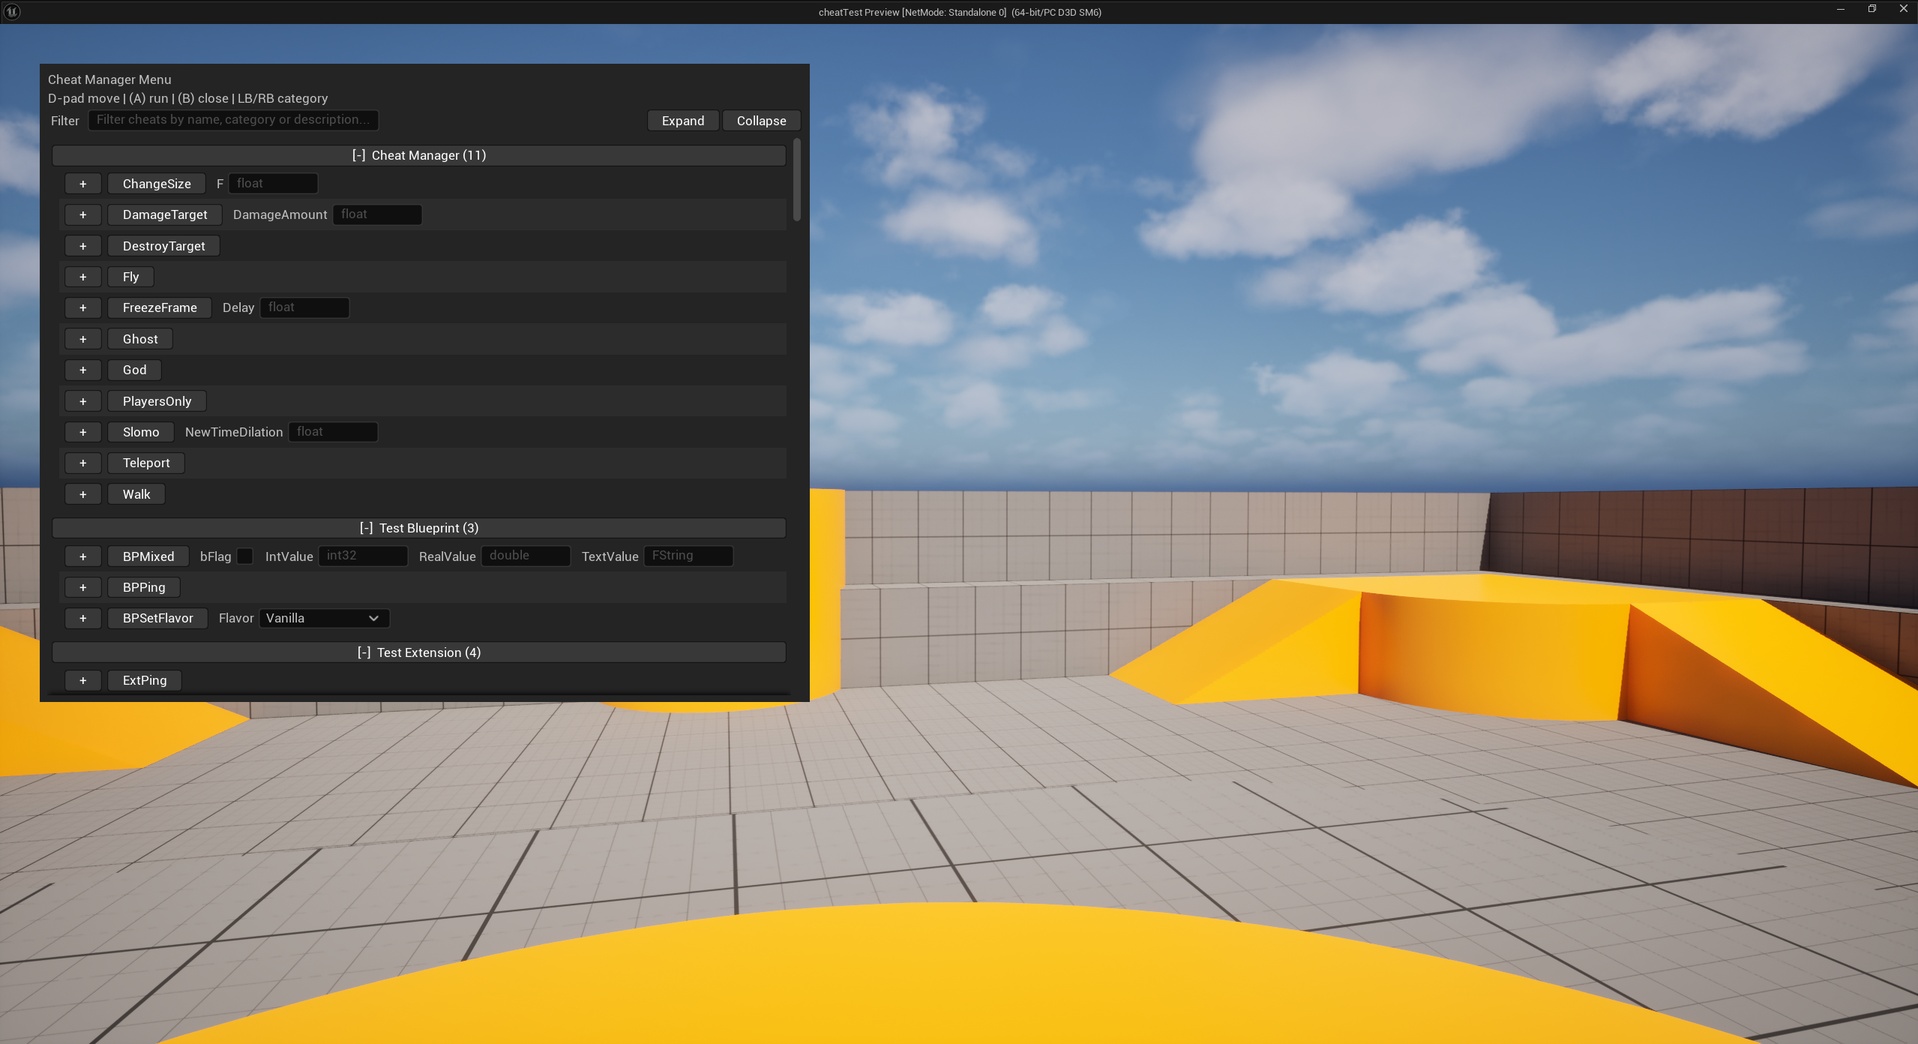This screenshot has width=1918, height=1044.
Task: Run the DamageTarget cheat
Action: [x=165, y=215]
